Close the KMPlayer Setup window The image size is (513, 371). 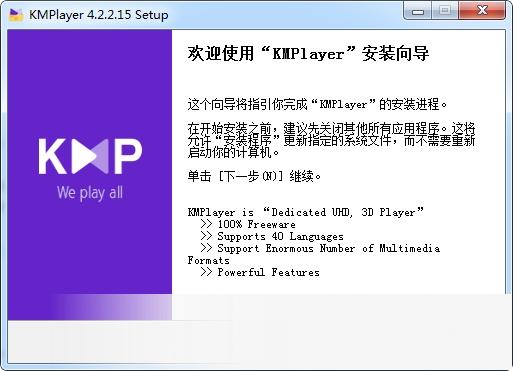(x=482, y=11)
